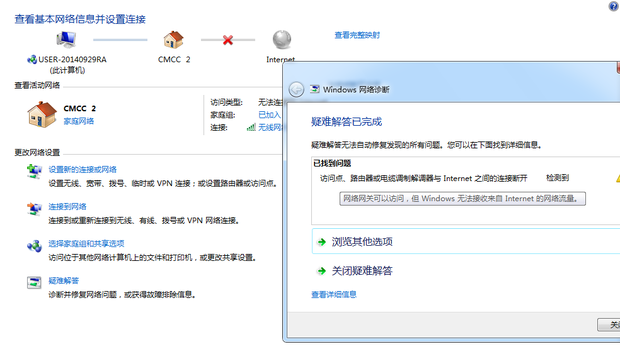
Task: Open 设置新的连接或网络 link
Action: (x=83, y=170)
